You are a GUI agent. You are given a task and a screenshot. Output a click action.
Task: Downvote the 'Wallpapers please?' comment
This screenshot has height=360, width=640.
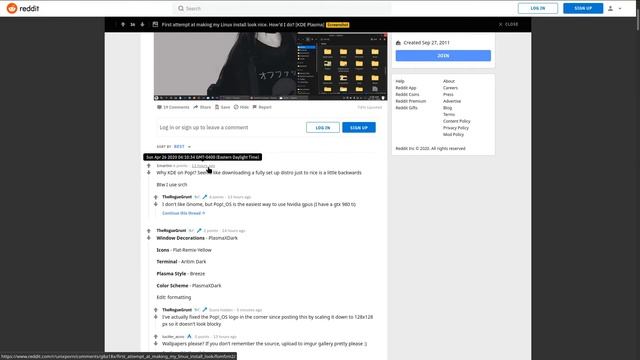point(156,344)
